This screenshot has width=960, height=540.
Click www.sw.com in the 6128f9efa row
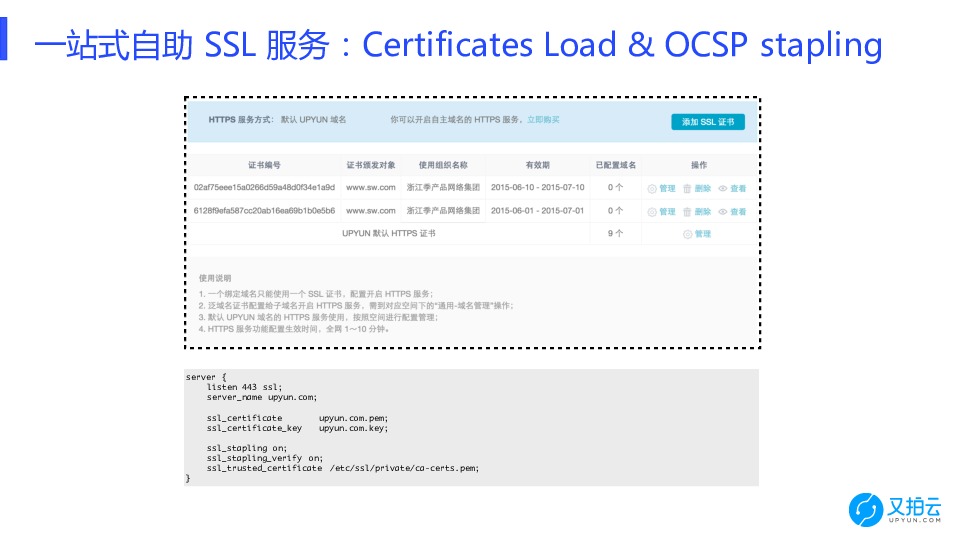pyautogui.click(x=370, y=211)
